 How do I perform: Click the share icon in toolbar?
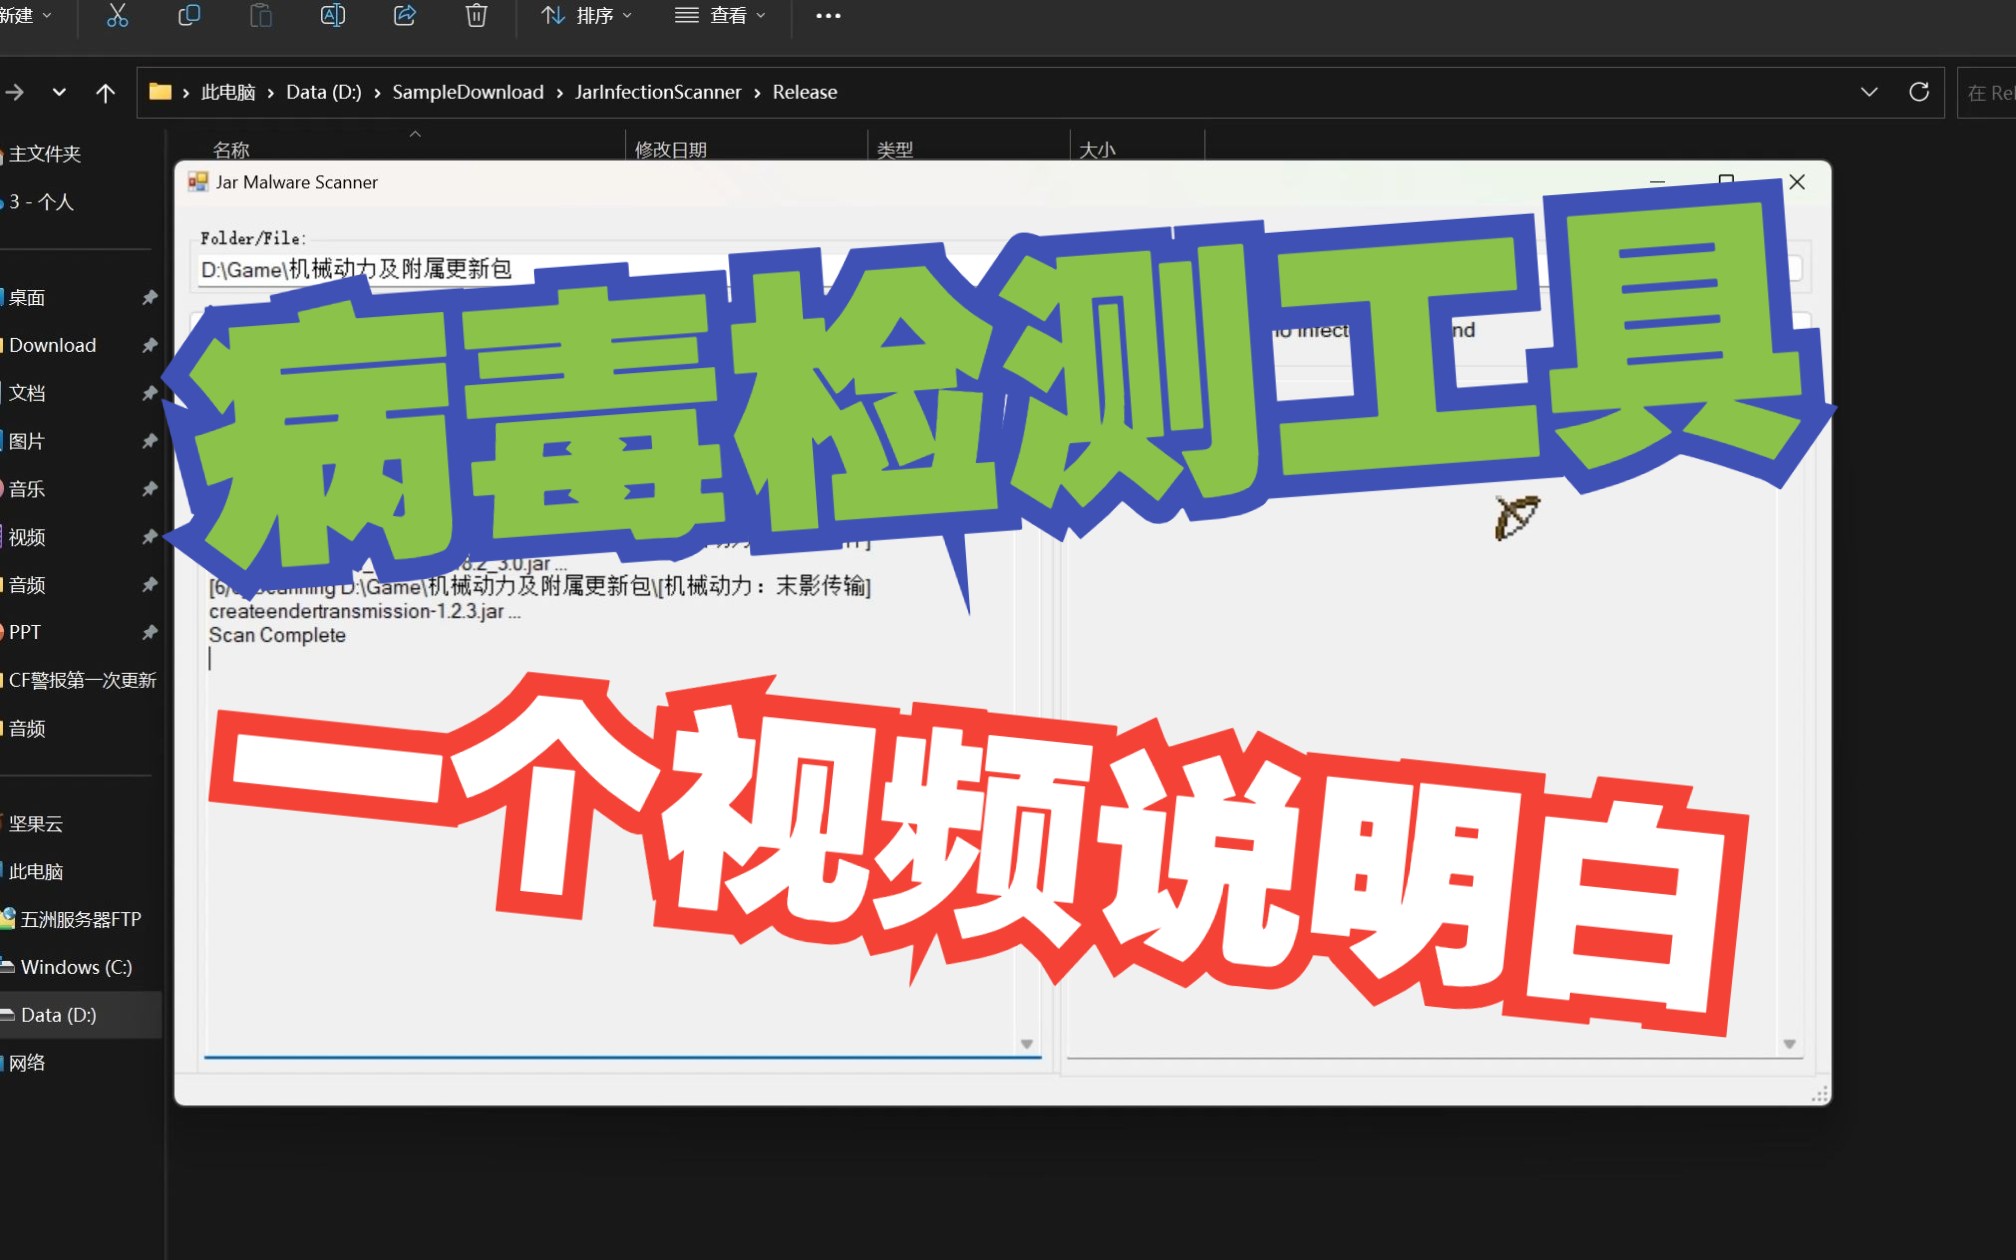pyautogui.click(x=403, y=16)
